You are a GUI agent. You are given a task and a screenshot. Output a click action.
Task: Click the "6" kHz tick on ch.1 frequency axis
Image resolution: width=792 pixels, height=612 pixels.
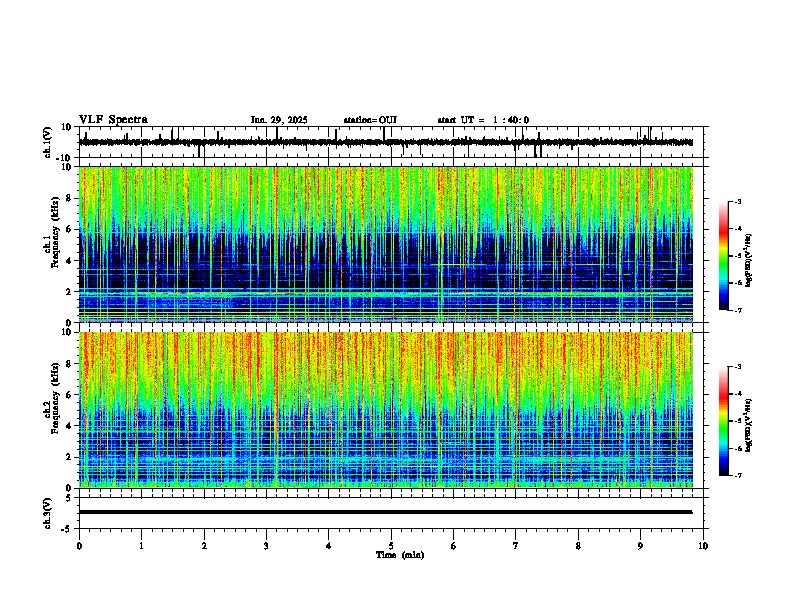click(70, 230)
